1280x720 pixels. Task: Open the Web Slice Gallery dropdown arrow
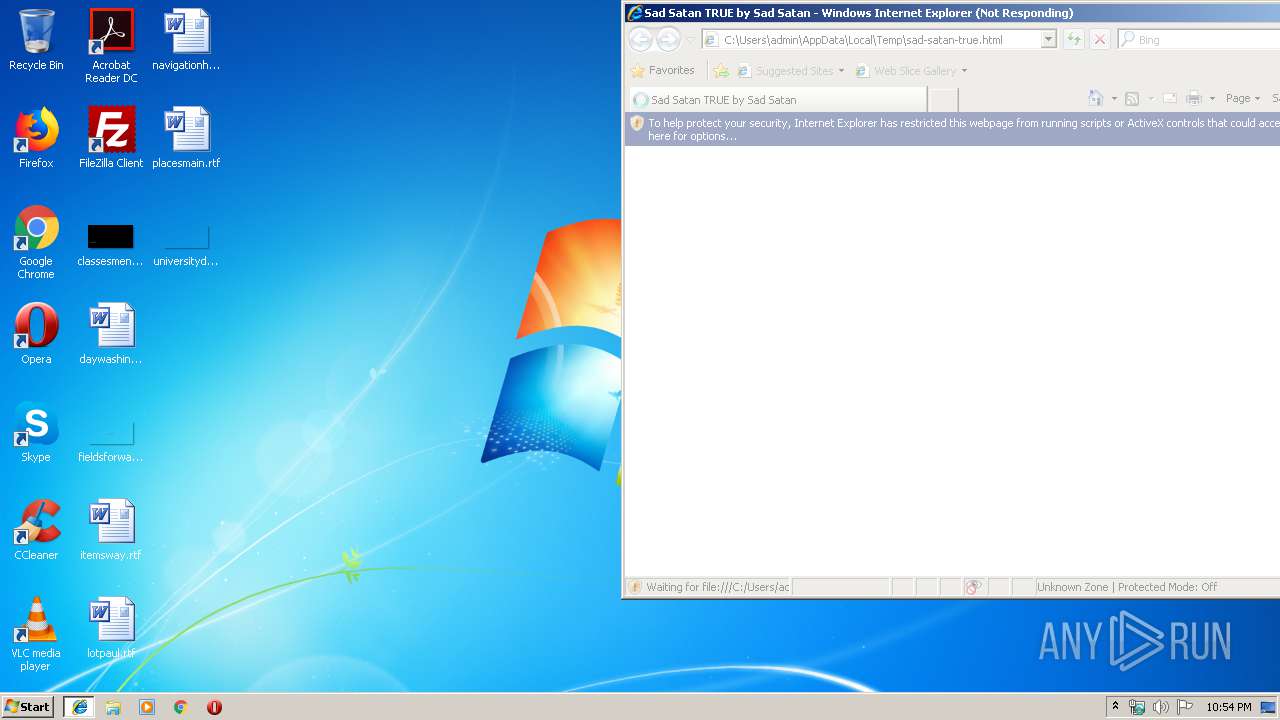[964, 71]
